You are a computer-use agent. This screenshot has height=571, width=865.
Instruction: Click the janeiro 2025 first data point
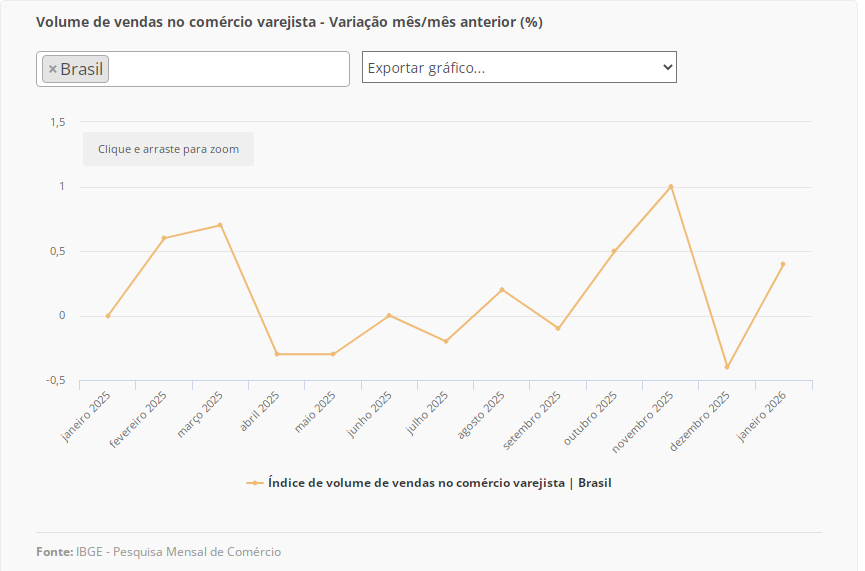click(108, 316)
